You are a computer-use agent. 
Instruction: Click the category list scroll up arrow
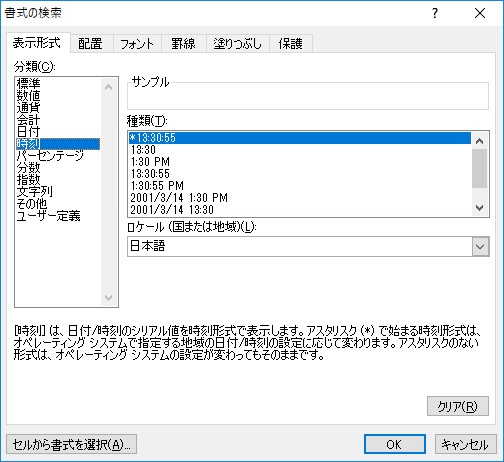(x=109, y=88)
